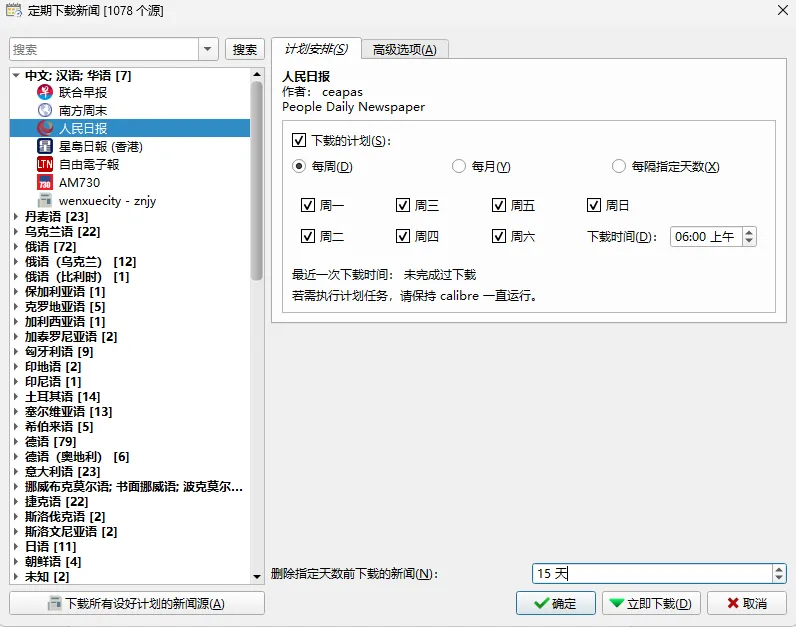Select the wenxuecity - znjy row
The width and height of the screenshot is (796, 627).
pos(130,201)
